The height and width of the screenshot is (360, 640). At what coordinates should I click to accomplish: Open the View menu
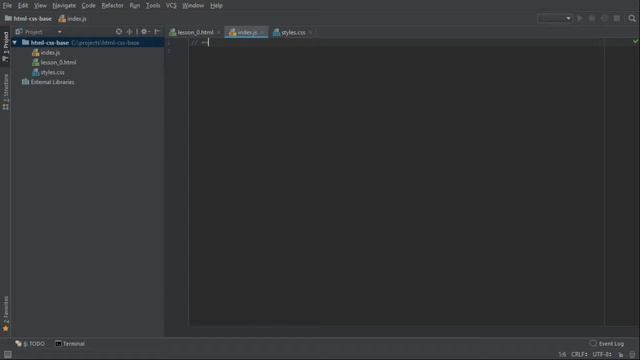tap(40, 6)
